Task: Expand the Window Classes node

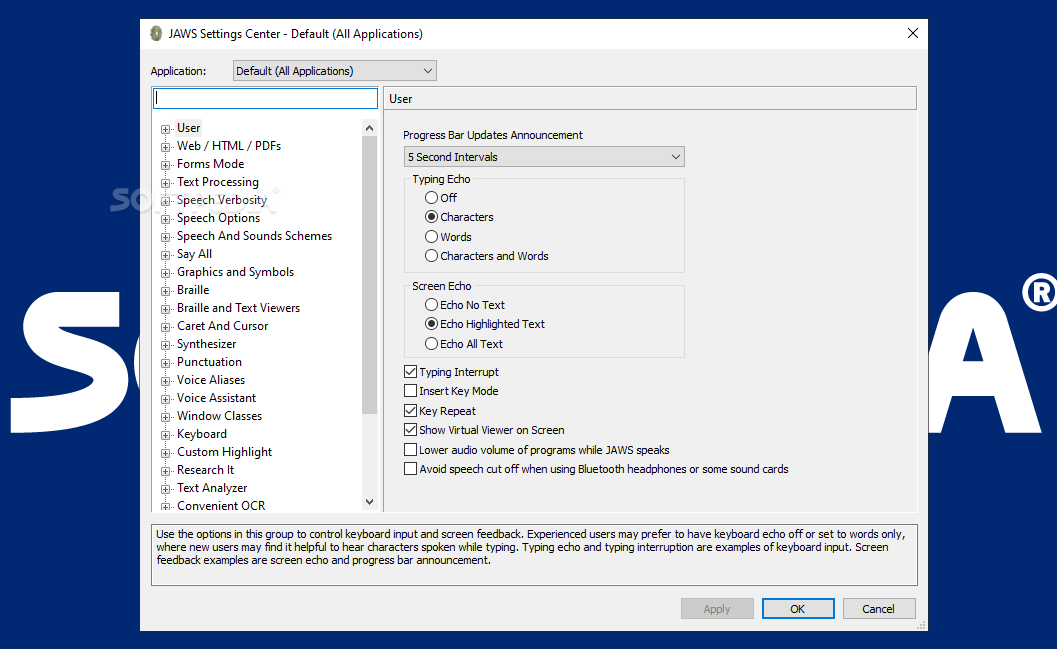Action: point(165,417)
